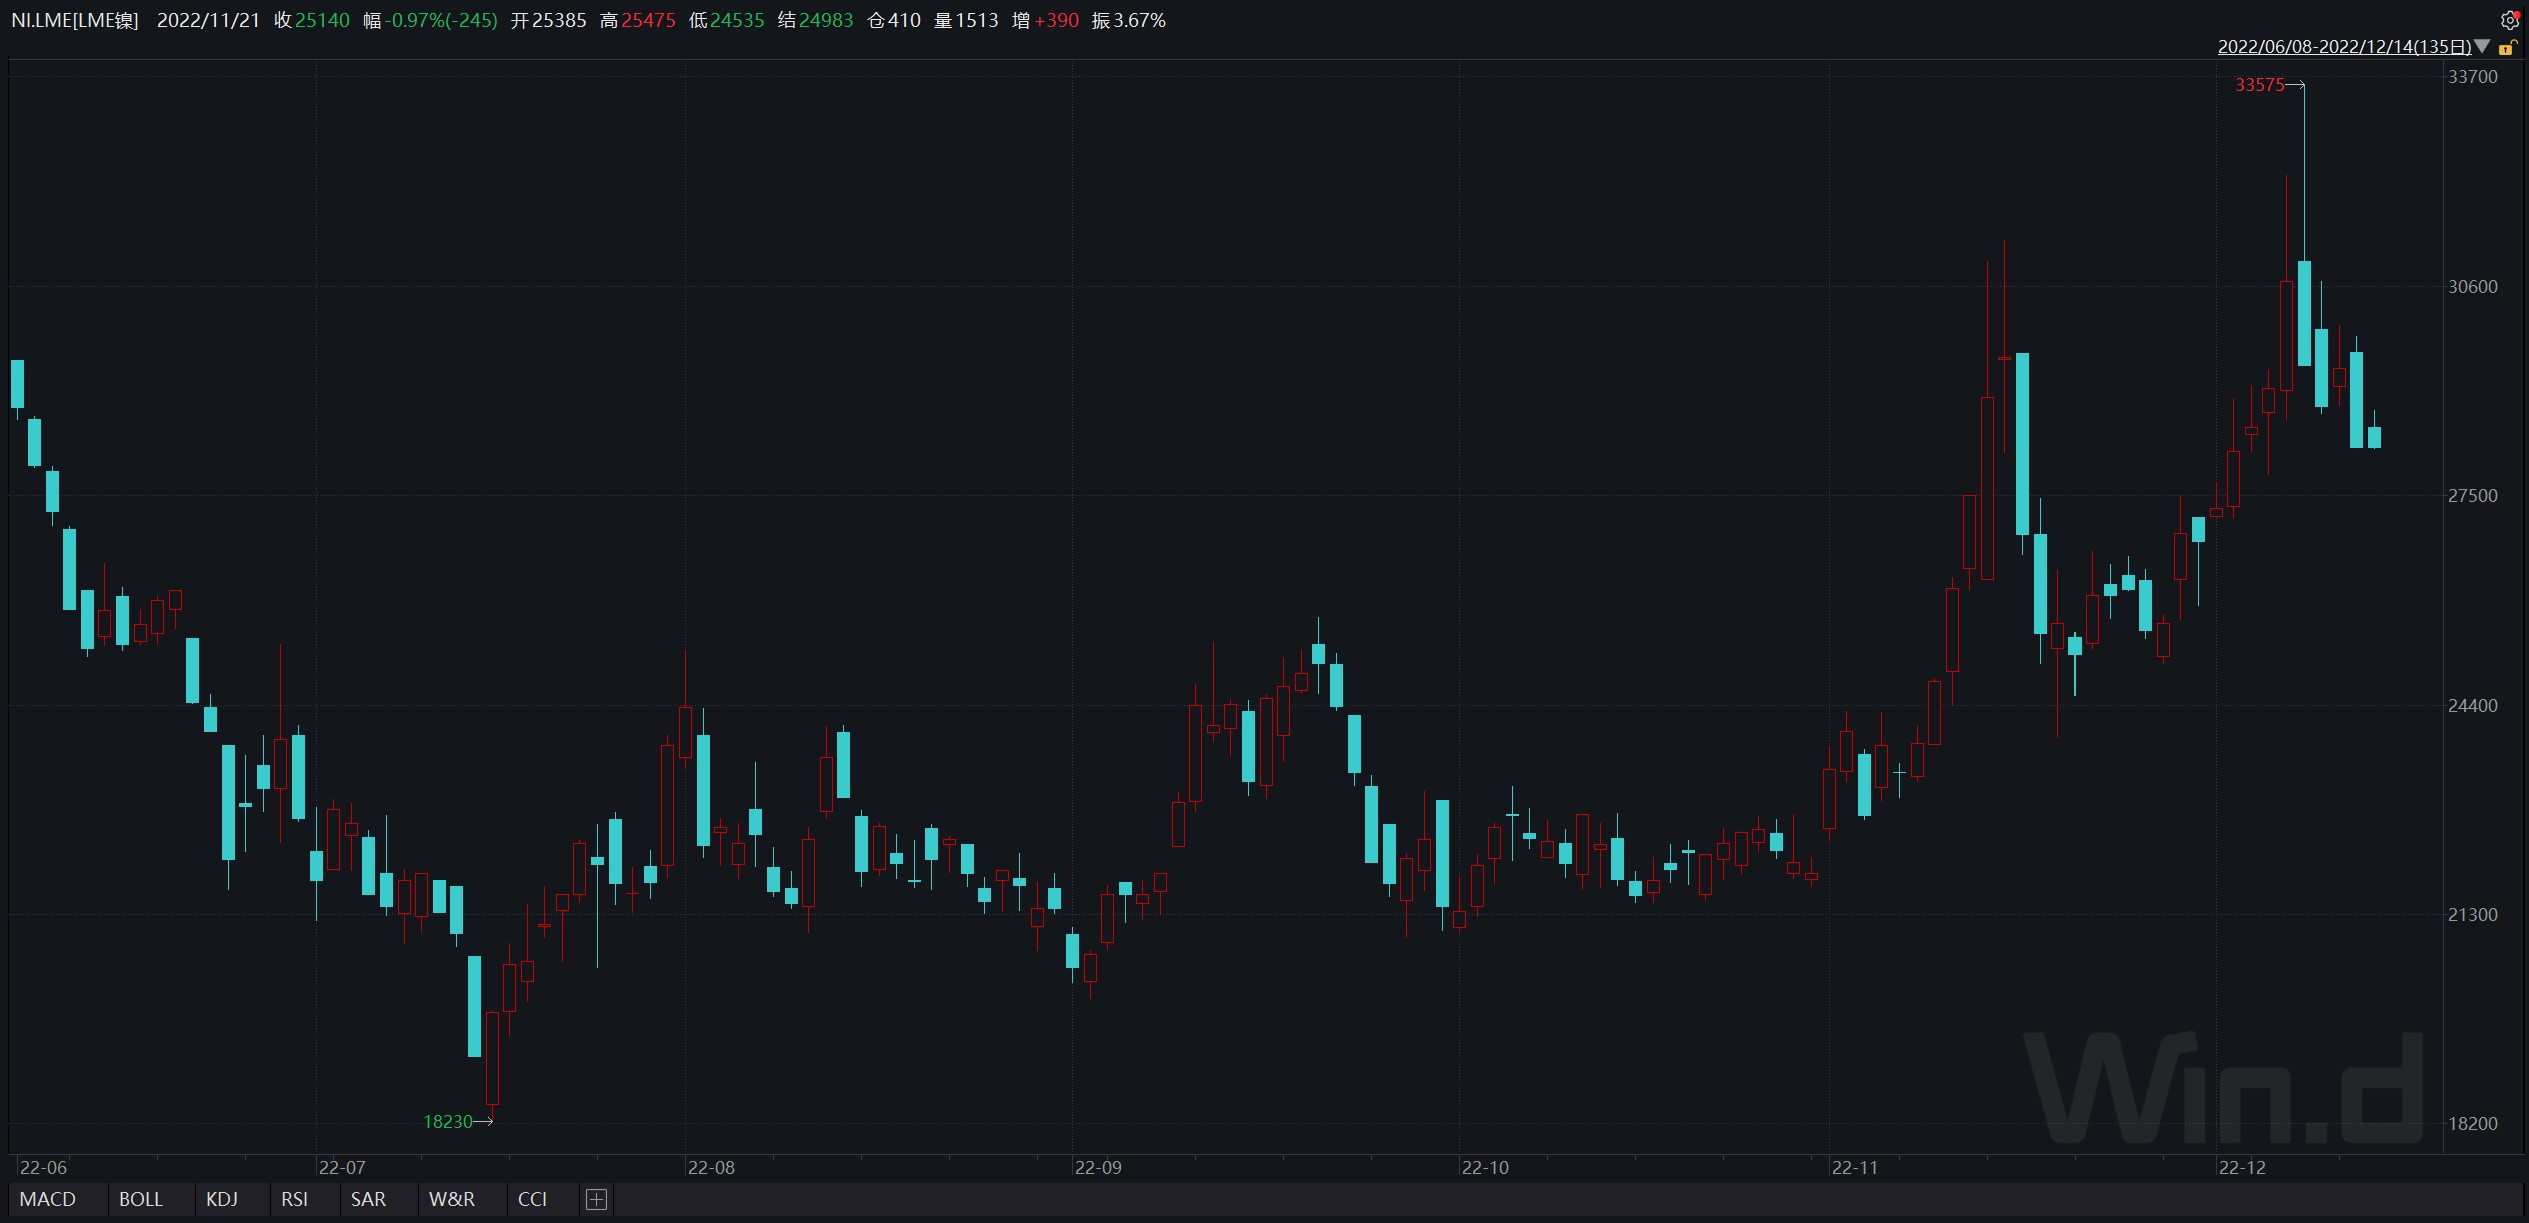Click the 33575 high price marker

coord(2259,85)
